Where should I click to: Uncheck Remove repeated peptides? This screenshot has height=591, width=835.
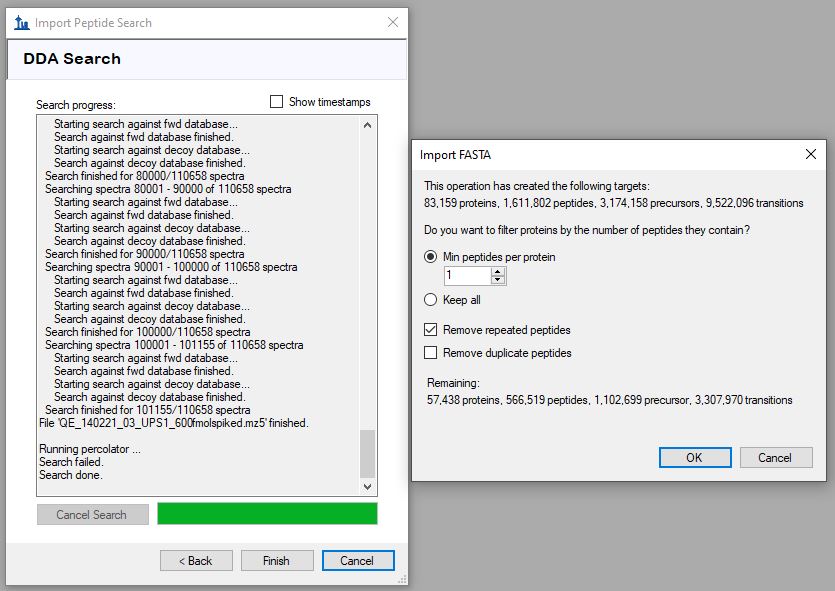[431, 330]
